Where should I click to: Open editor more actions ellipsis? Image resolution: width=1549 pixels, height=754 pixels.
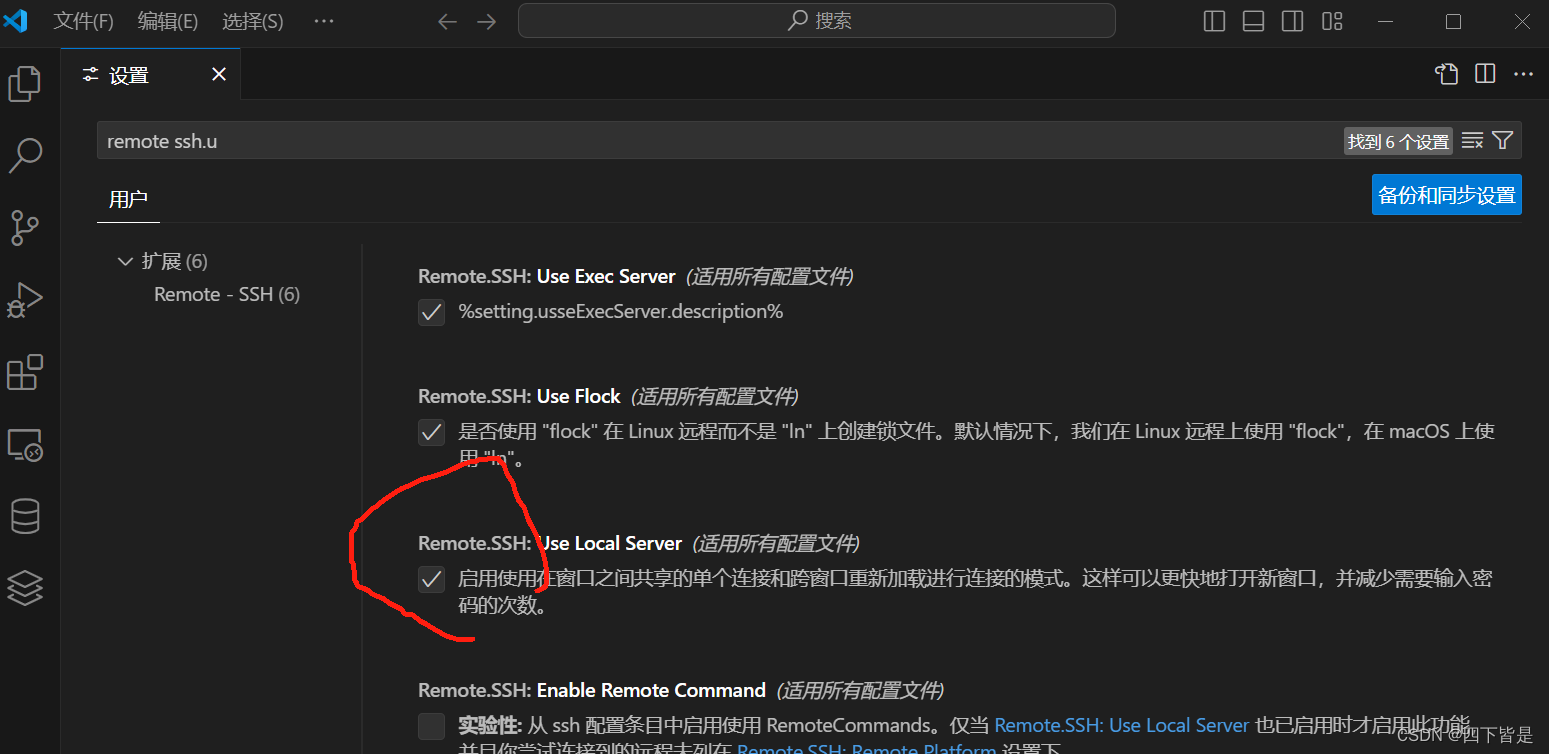pos(1523,74)
